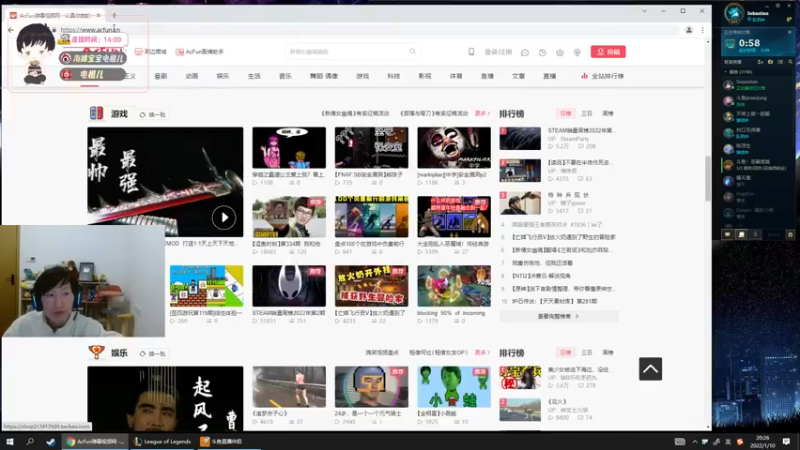
Task: Open the 舞蹈·偶像 navigation category
Action: pos(323,76)
